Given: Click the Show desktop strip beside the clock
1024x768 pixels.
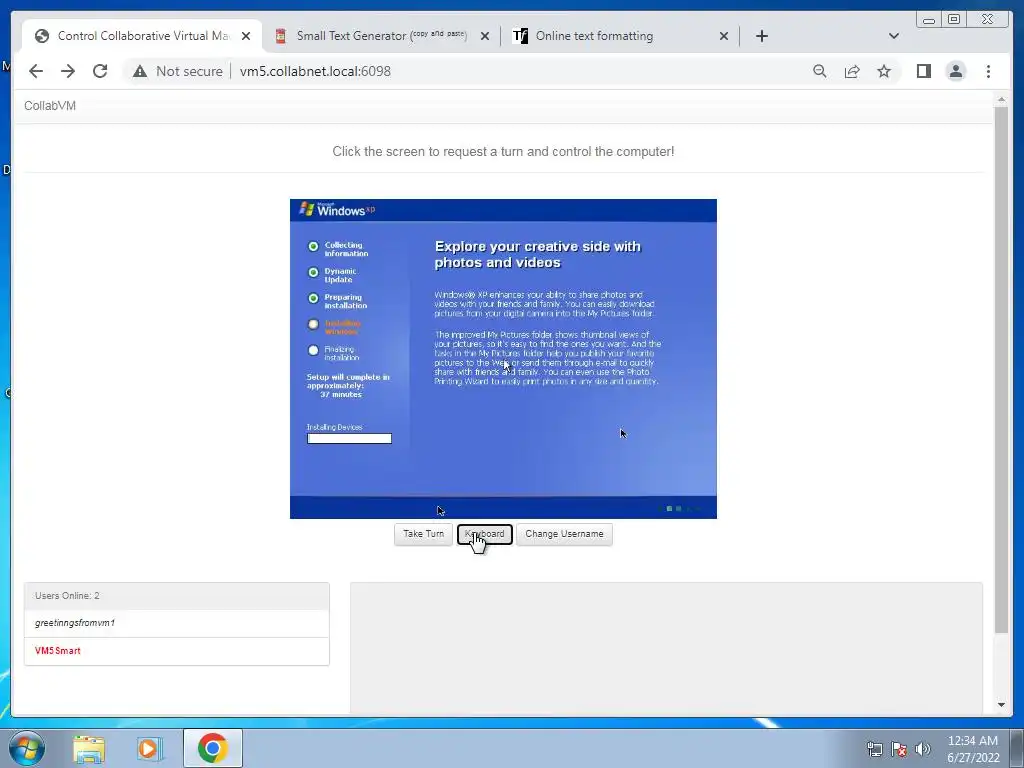Looking at the screenshot, I should [1017, 748].
